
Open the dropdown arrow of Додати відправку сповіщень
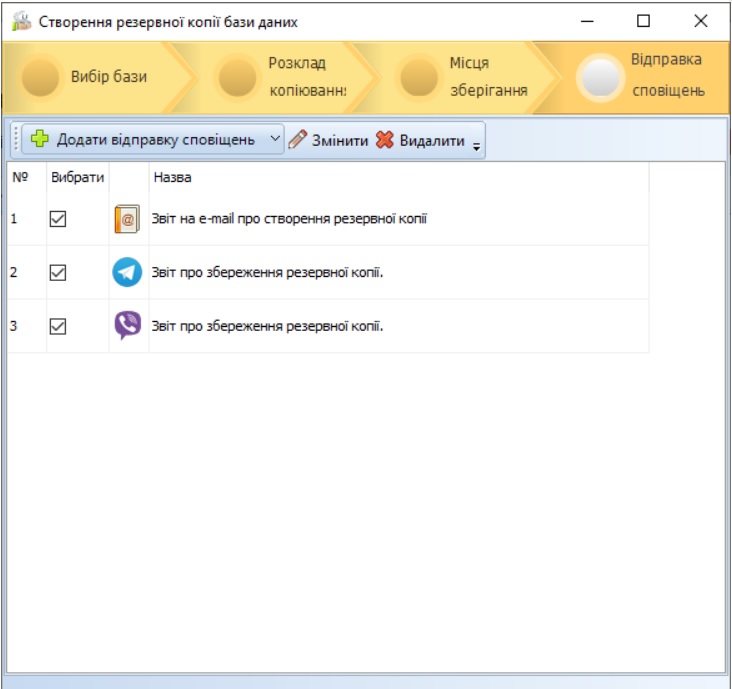coord(275,139)
